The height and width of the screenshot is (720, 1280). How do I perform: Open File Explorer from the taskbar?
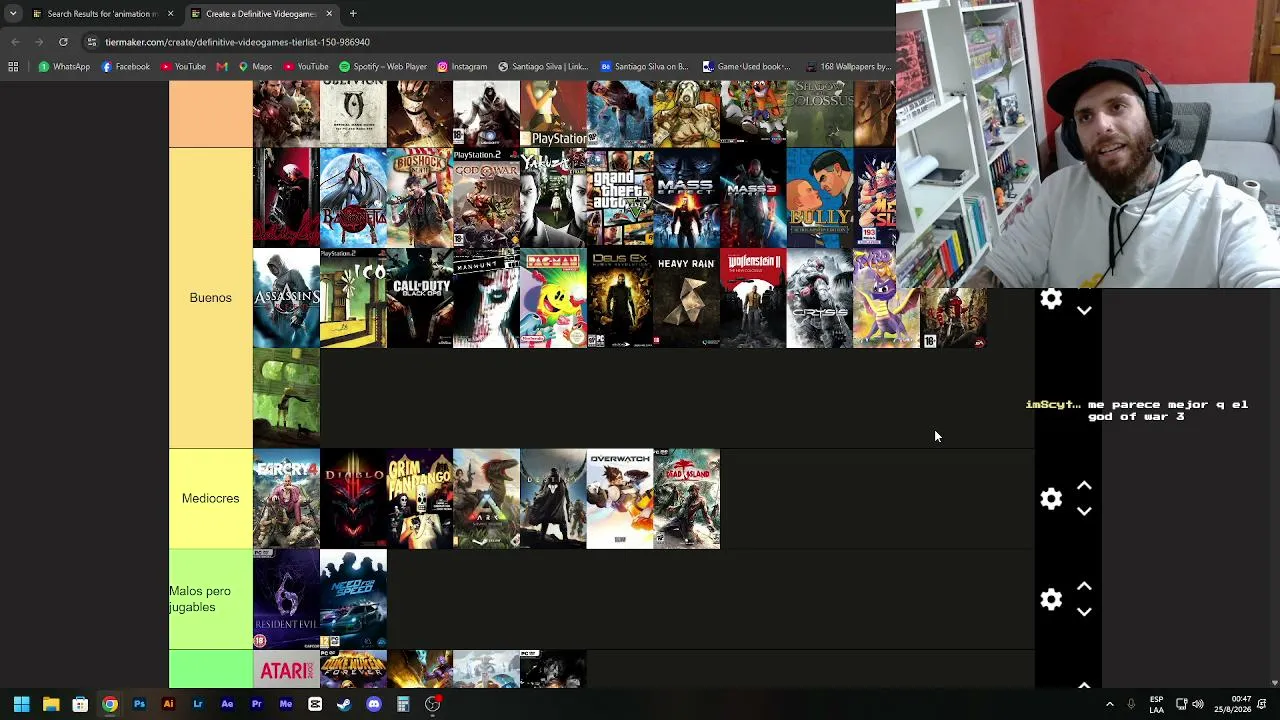tap(51, 704)
